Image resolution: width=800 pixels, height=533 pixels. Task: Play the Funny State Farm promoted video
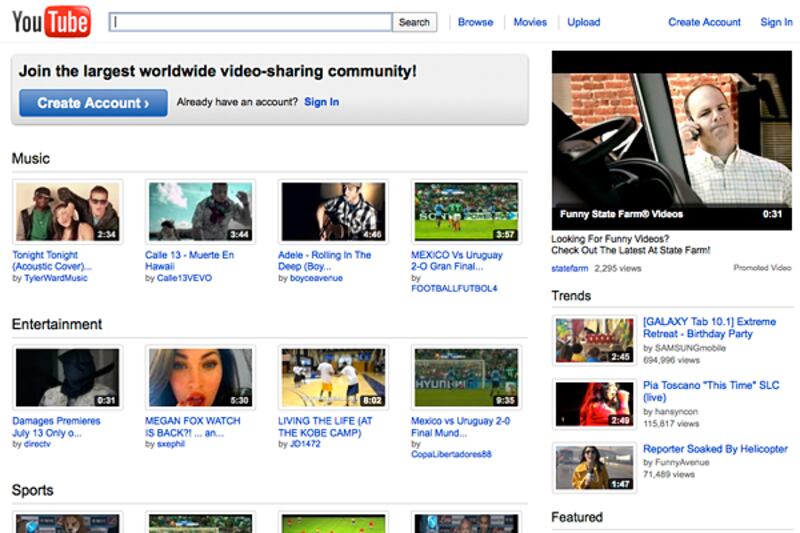coord(672,140)
